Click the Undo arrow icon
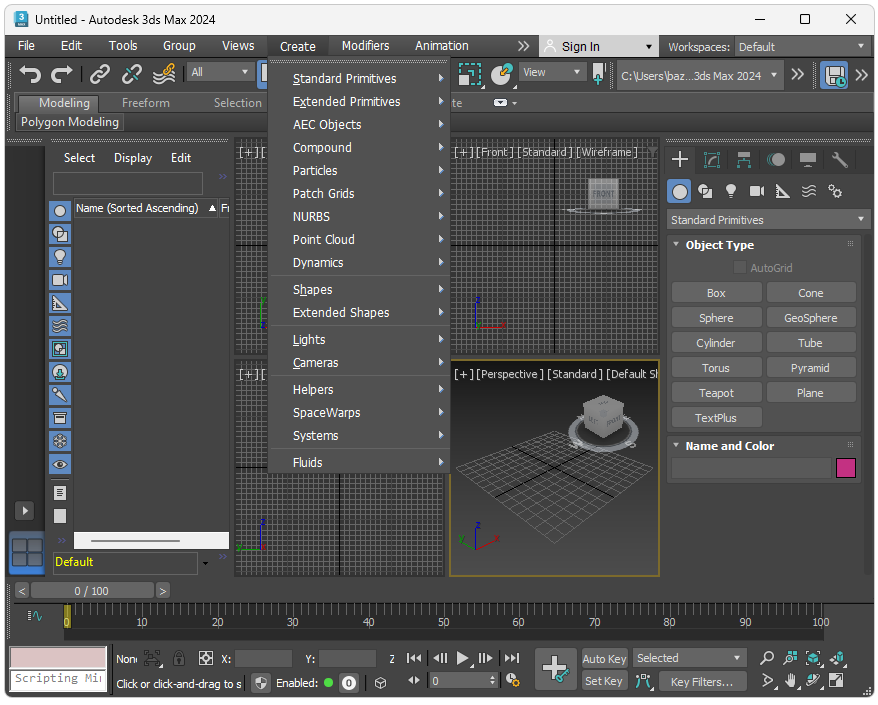 click(x=30, y=73)
